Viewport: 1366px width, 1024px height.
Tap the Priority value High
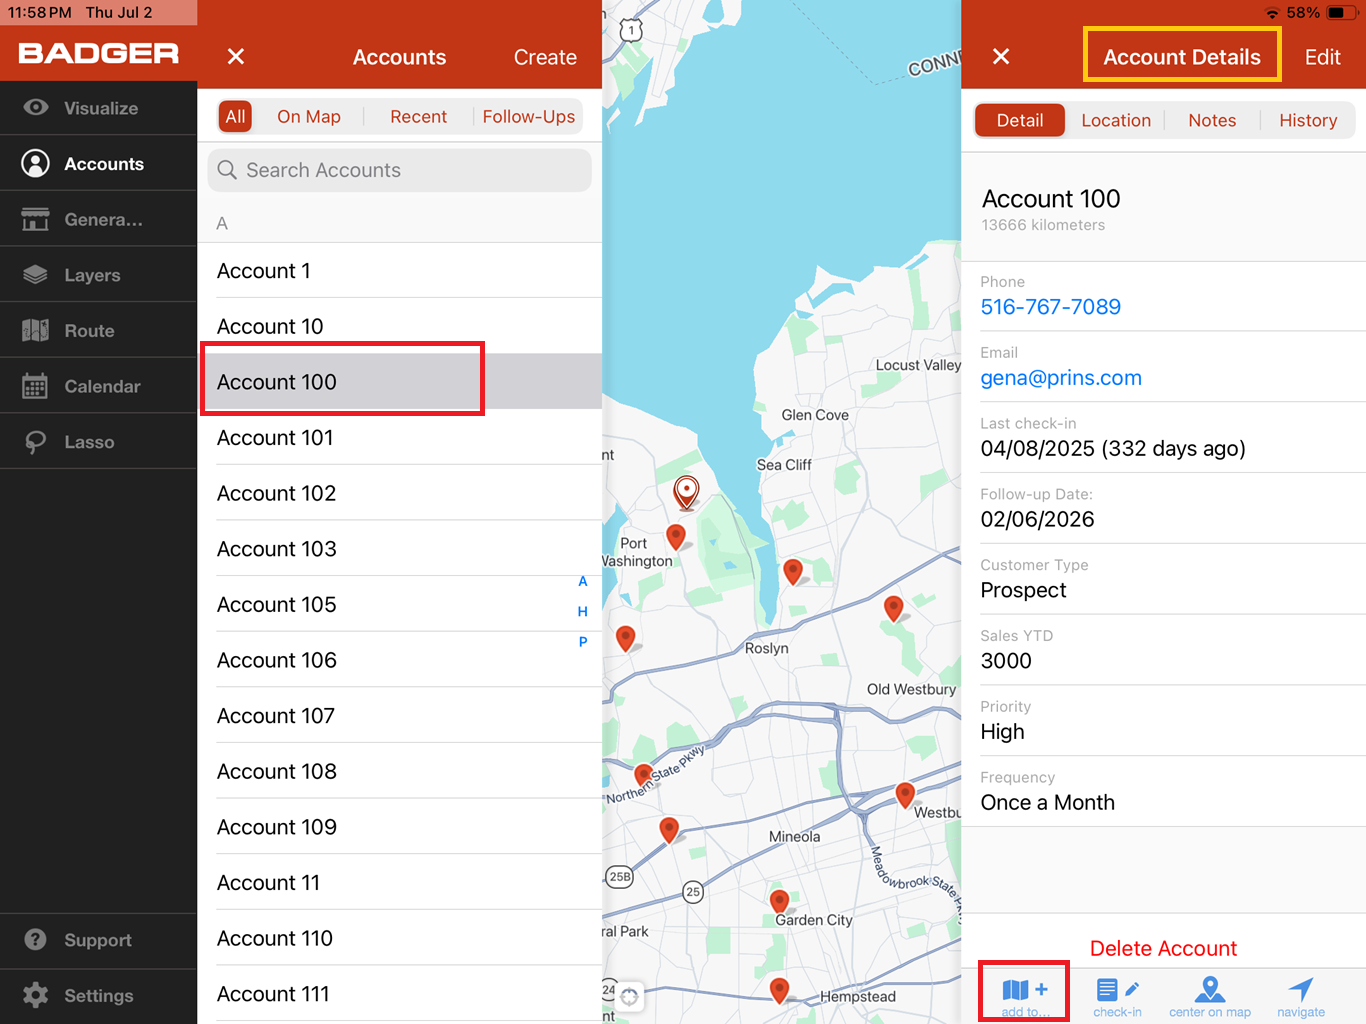(1002, 732)
